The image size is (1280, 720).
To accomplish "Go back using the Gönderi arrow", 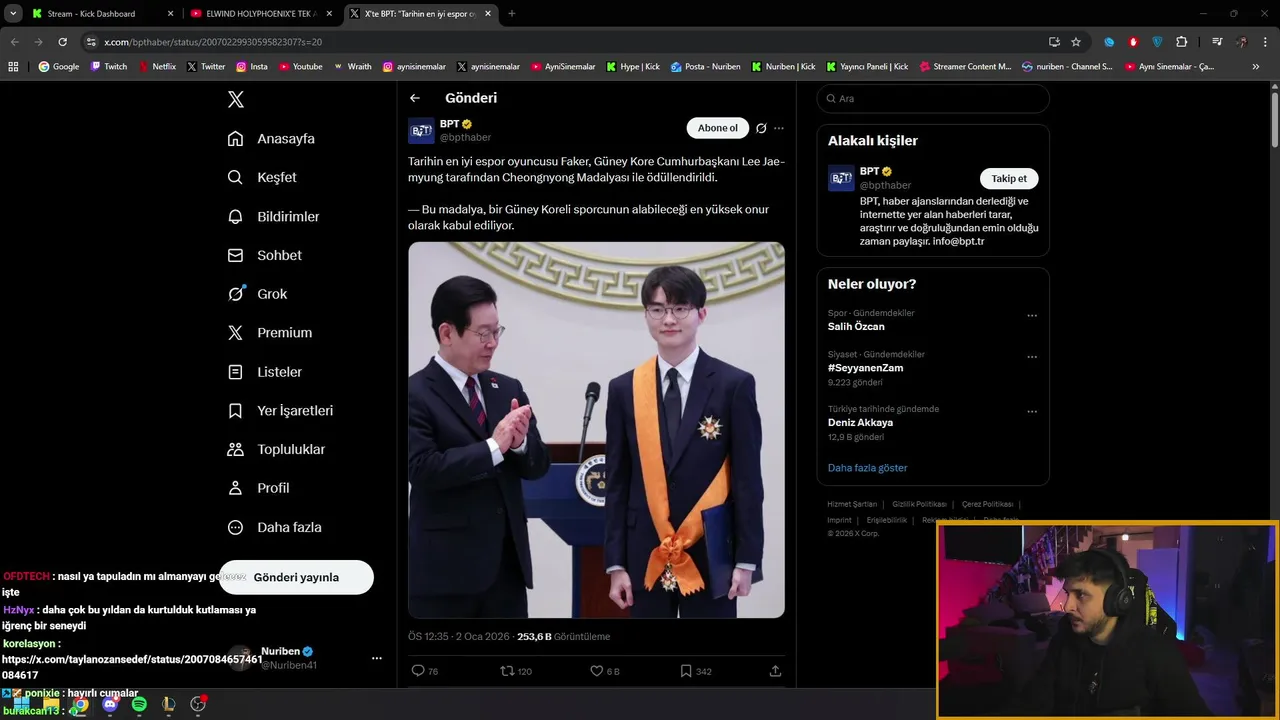I will [415, 98].
